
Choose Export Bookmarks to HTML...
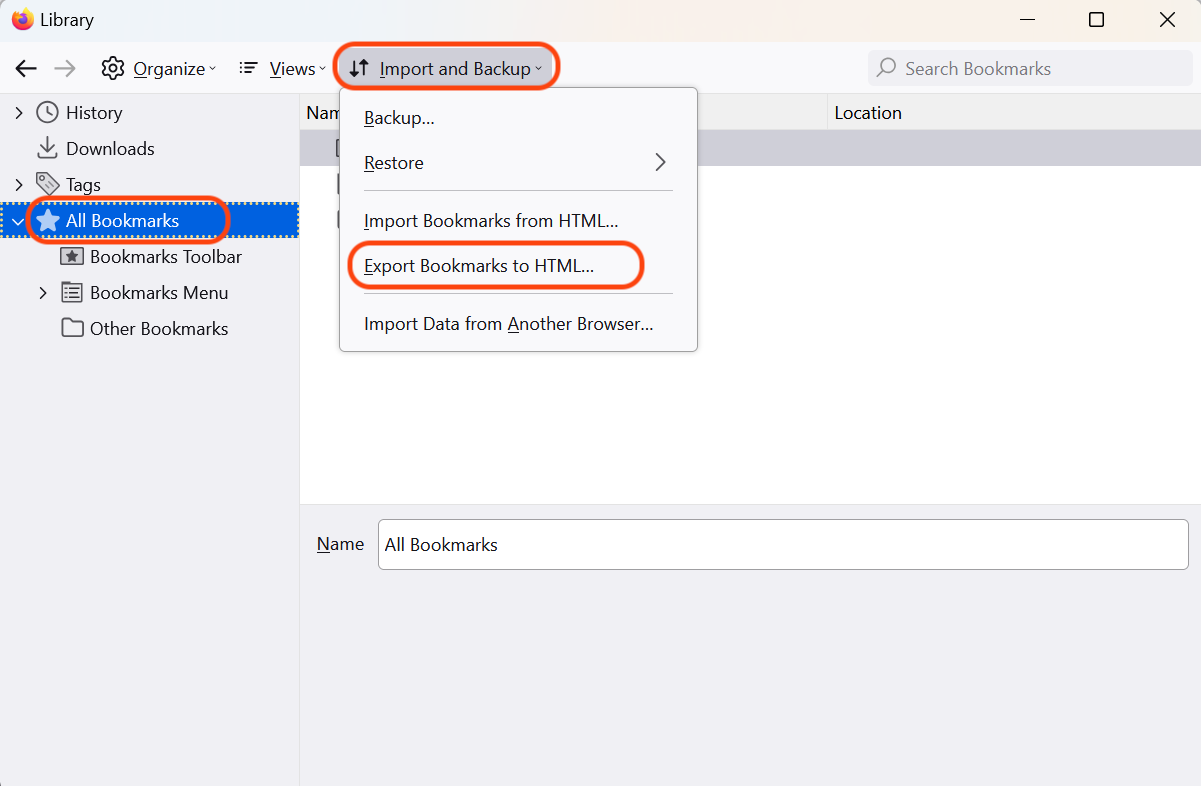(518, 266)
